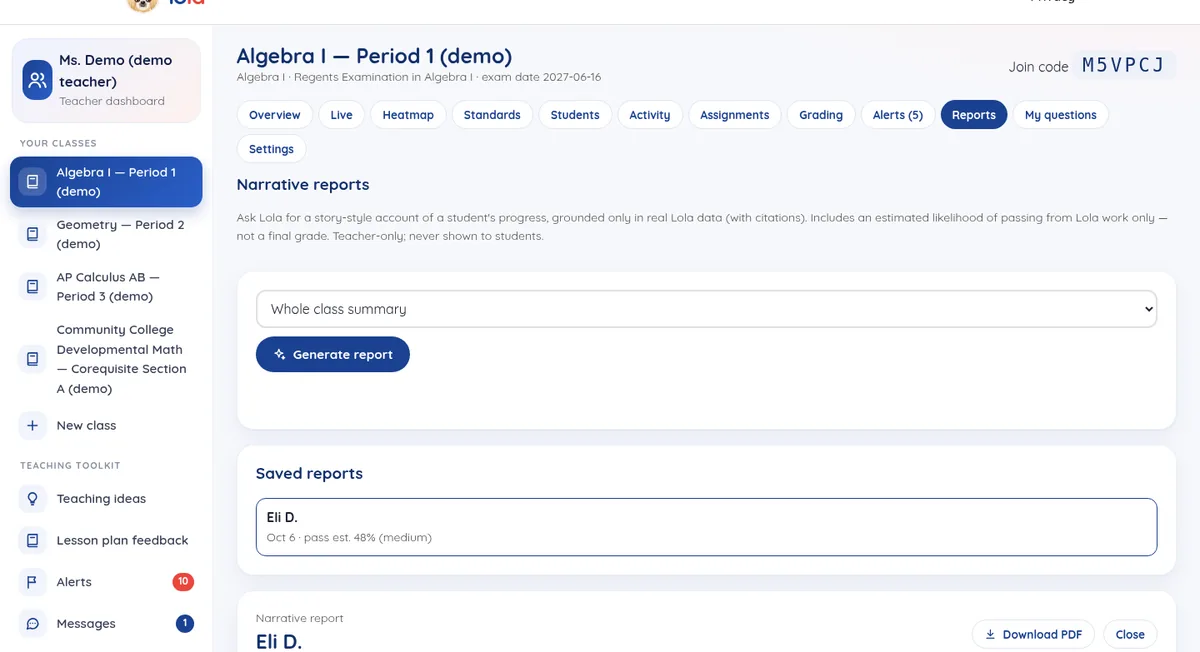1200x652 pixels.
Task: Click the Download PDF button
Action: click(x=1033, y=634)
